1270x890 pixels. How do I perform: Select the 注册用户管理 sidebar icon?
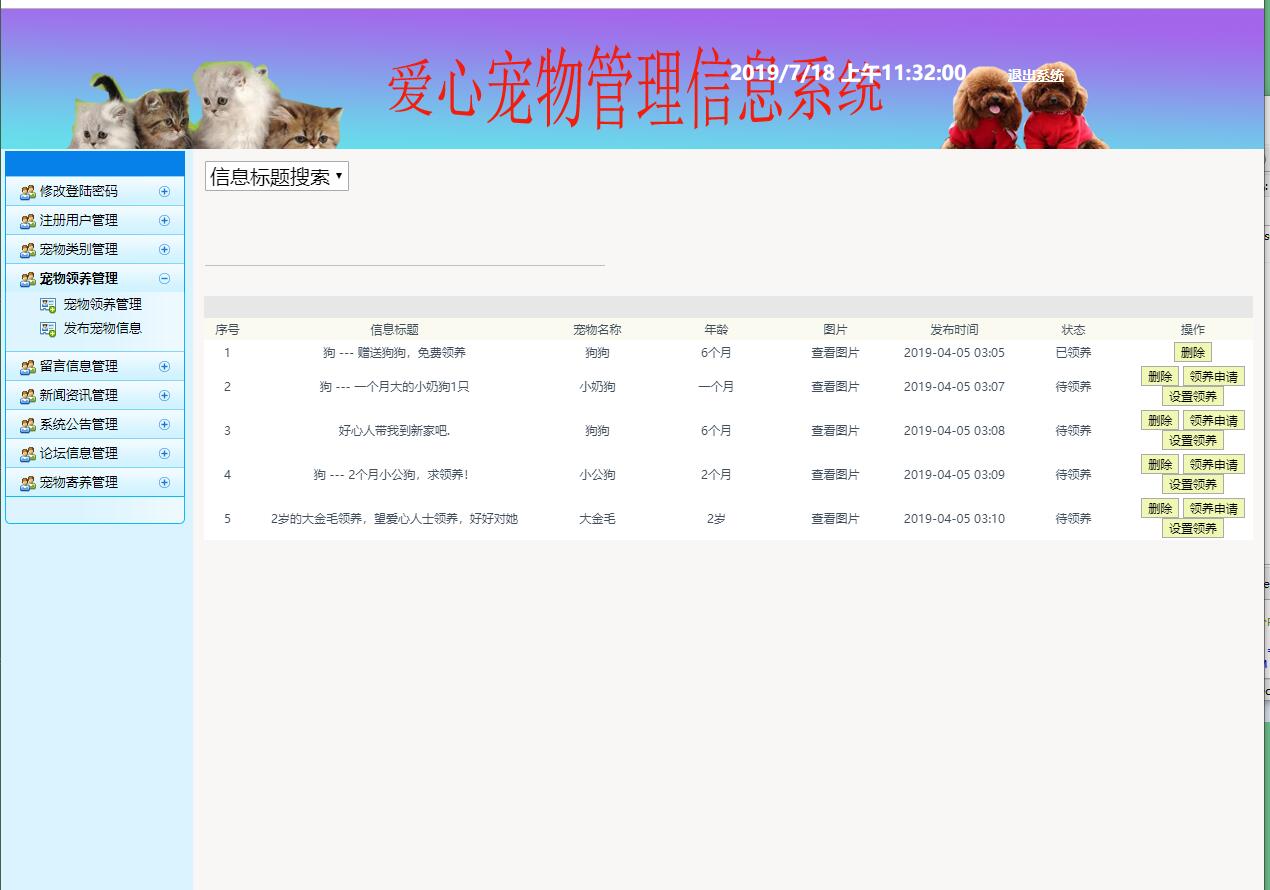(27, 221)
